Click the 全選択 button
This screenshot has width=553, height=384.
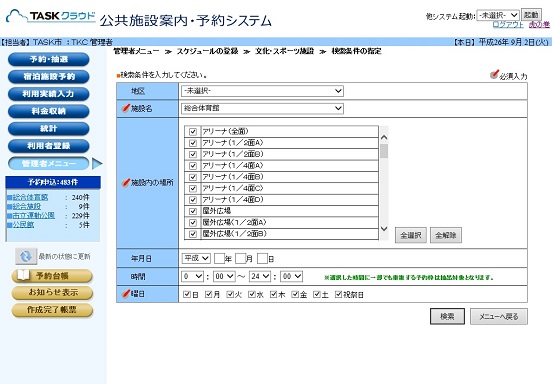click(x=411, y=235)
